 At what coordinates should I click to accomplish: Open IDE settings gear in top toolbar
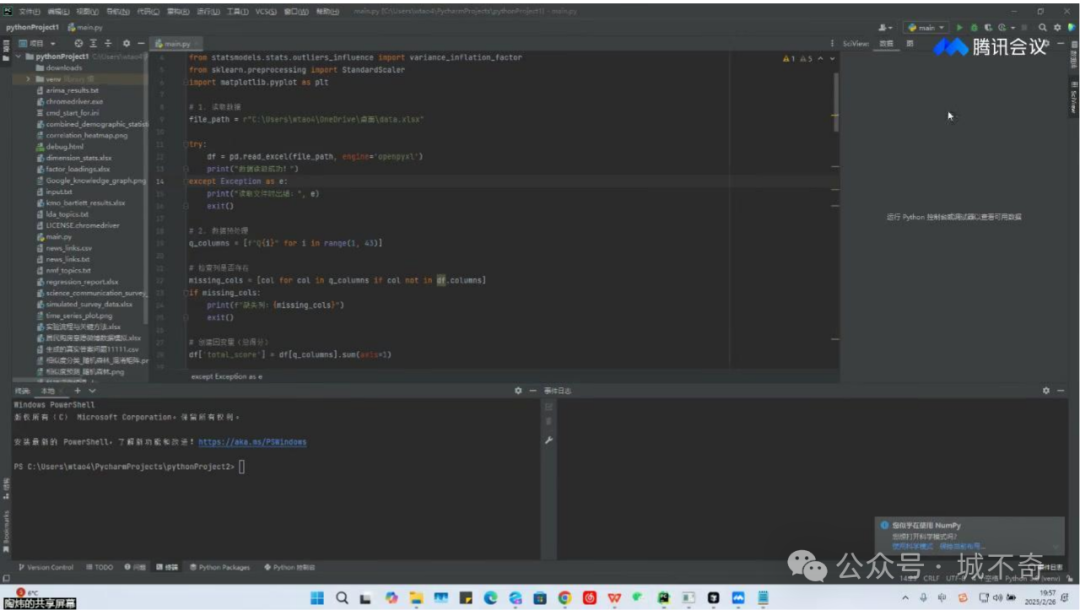tap(1057, 28)
